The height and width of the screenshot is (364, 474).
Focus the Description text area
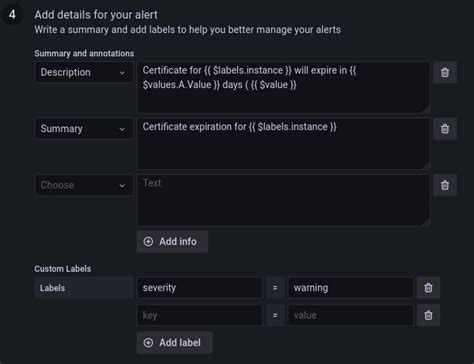283,87
